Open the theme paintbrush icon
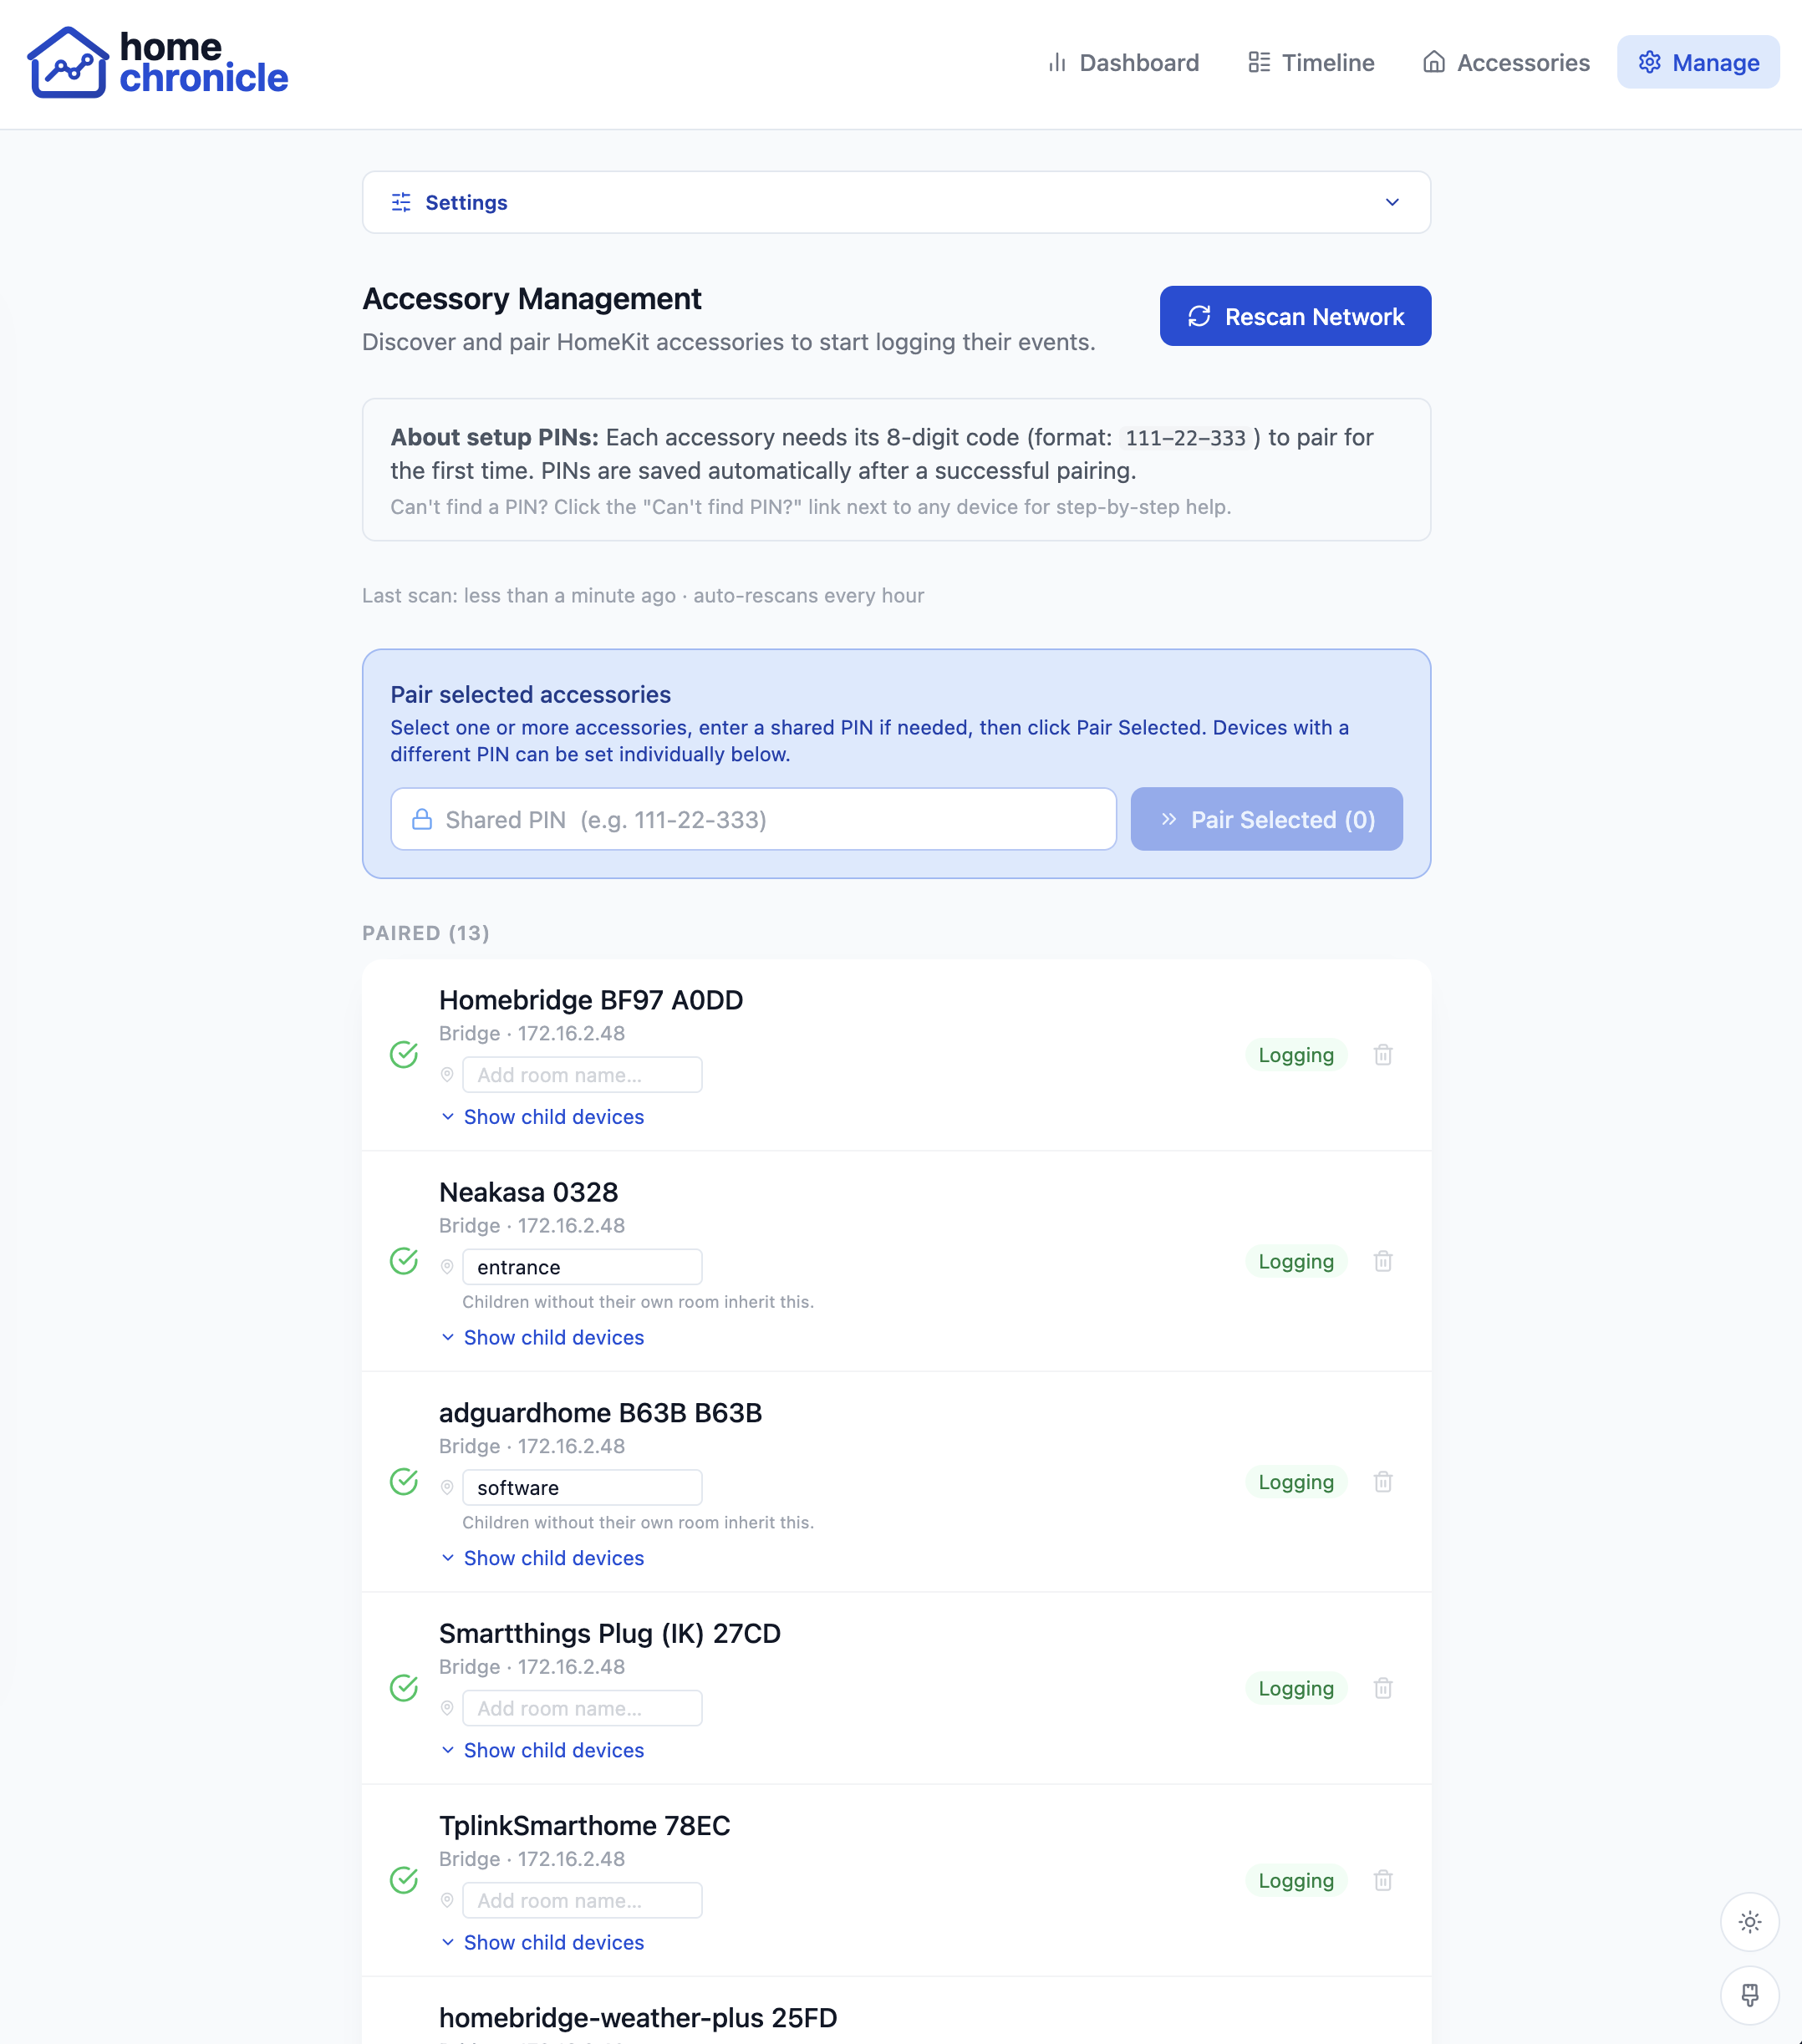The height and width of the screenshot is (2044, 1802). pyautogui.click(x=1750, y=1996)
